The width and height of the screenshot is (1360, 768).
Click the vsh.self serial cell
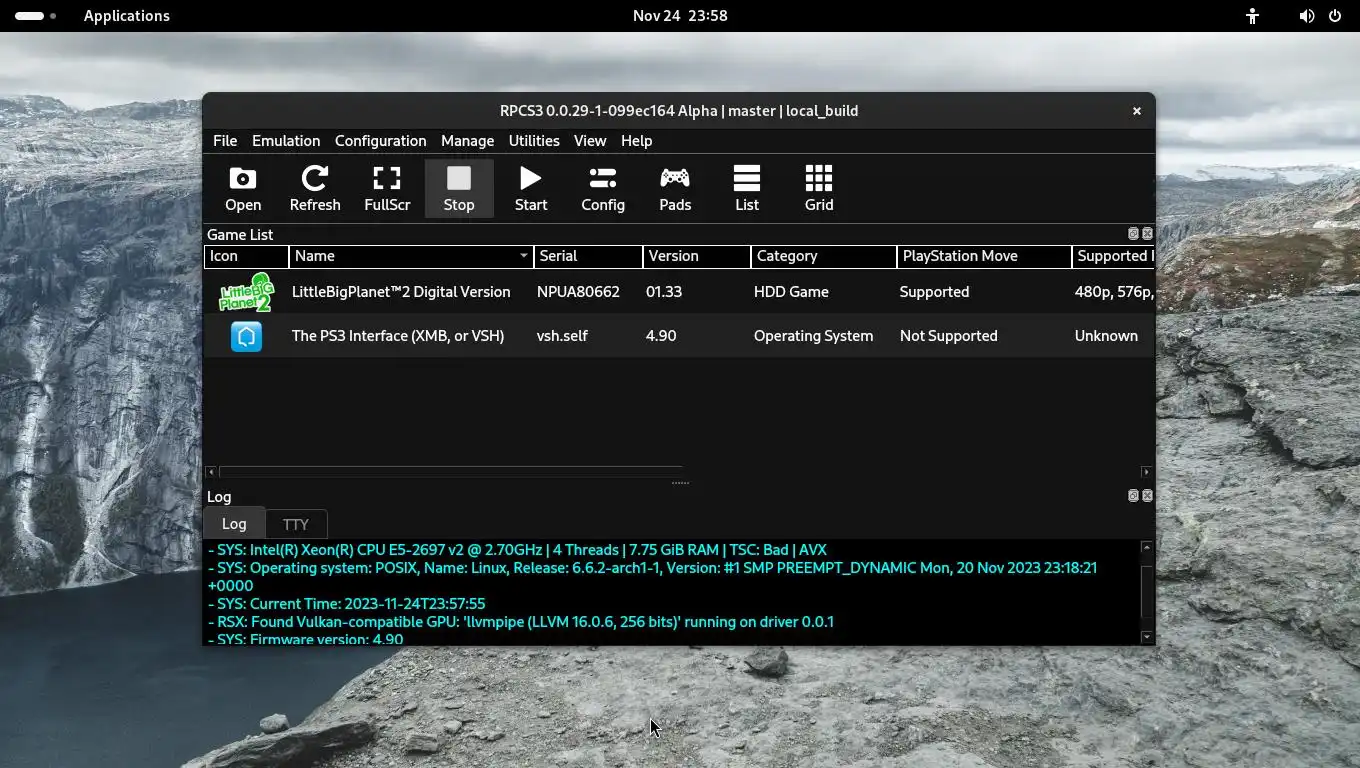(x=562, y=336)
